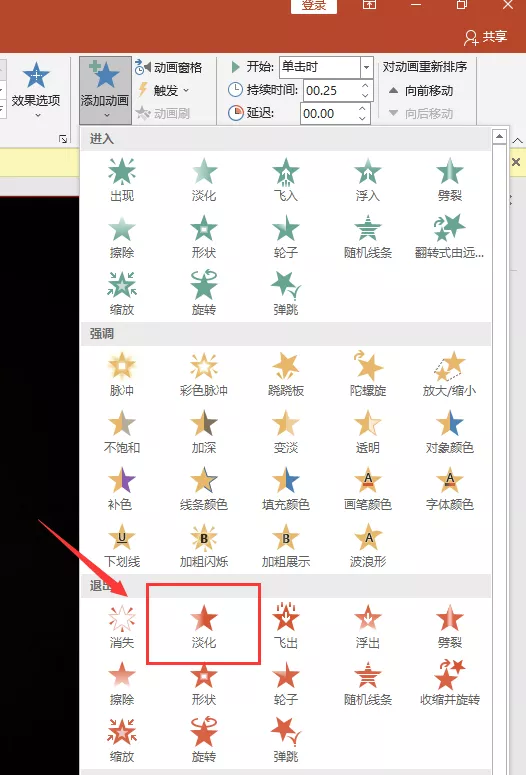Apply the 陀螺旋 emphasis effect
526x775 pixels.
pos(368,375)
